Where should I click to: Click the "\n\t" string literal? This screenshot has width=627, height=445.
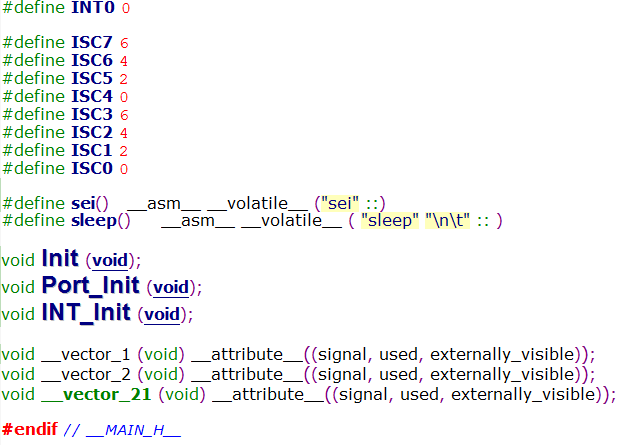[x=447, y=221]
